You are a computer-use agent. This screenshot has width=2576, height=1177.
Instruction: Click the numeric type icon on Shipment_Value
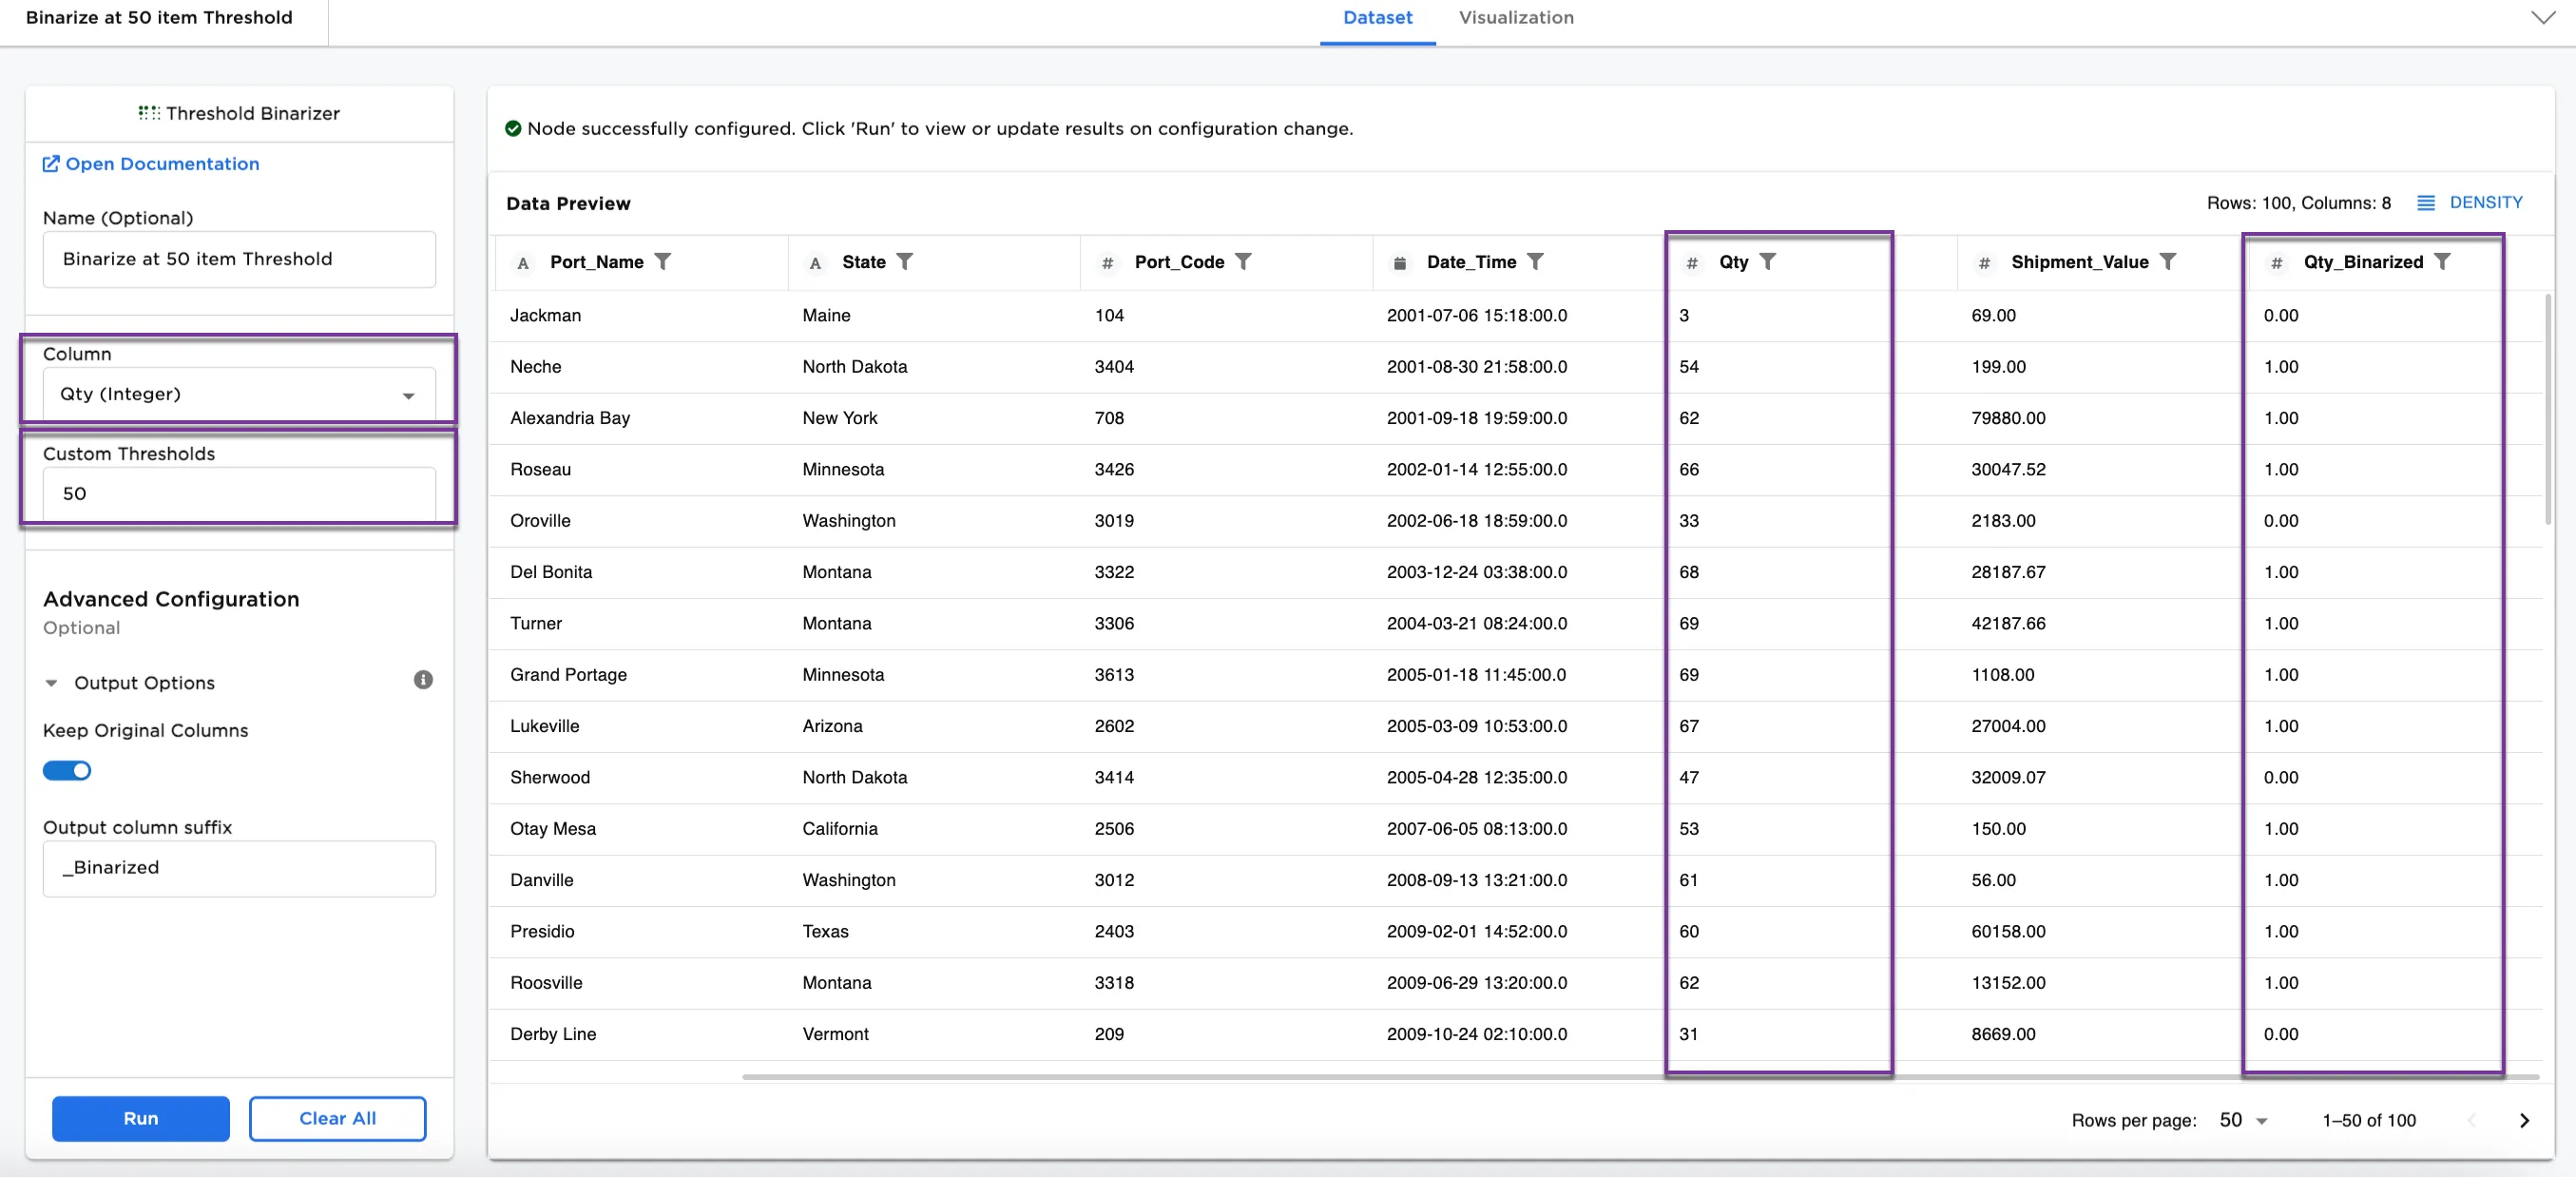[x=1983, y=262]
